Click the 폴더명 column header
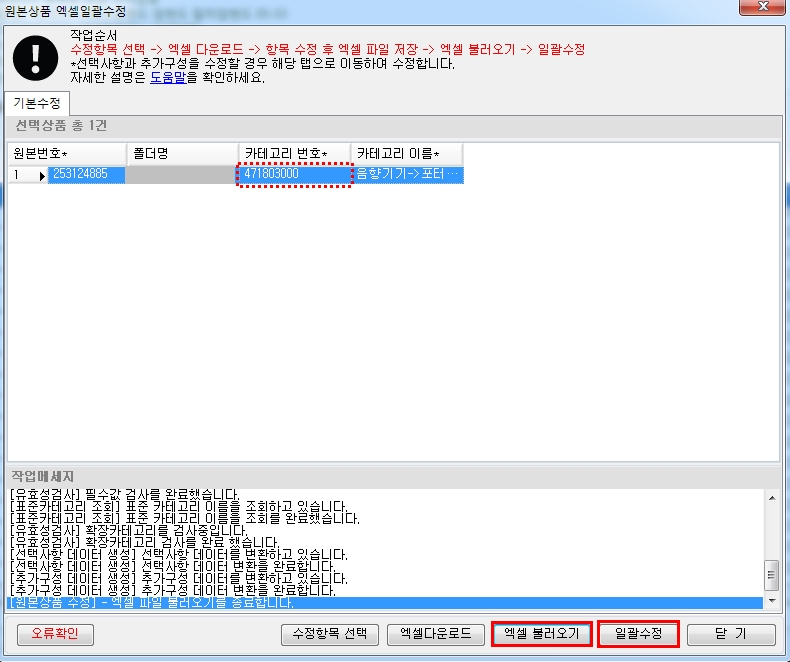The width and height of the screenshot is (790, 662). tap(181, 153)
